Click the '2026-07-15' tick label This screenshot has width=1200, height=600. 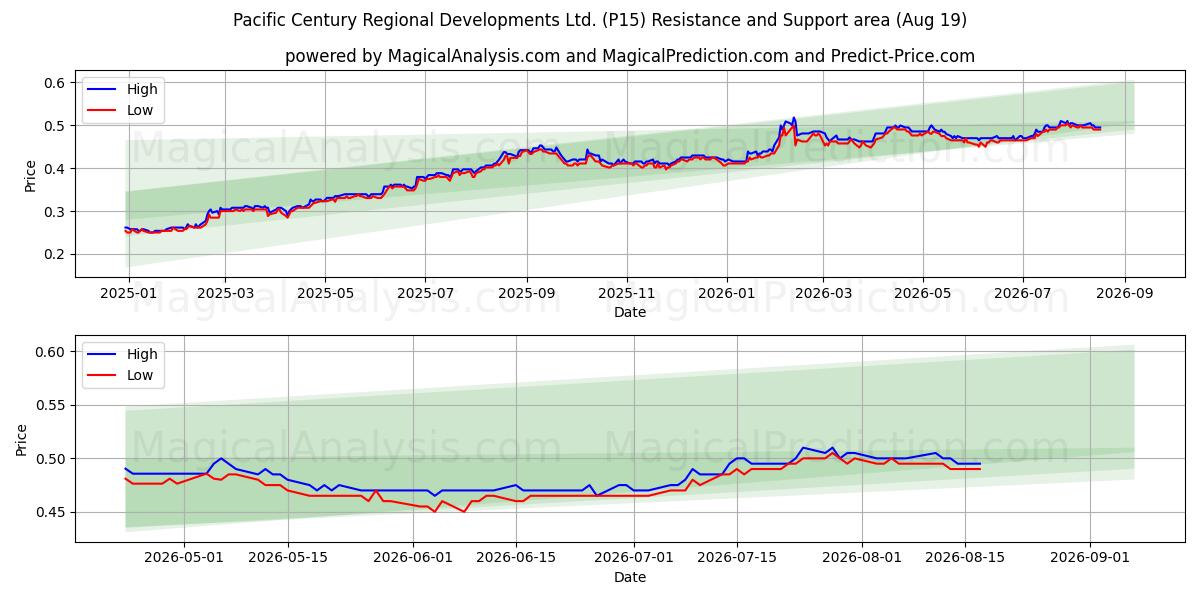(x=737, y=559)
